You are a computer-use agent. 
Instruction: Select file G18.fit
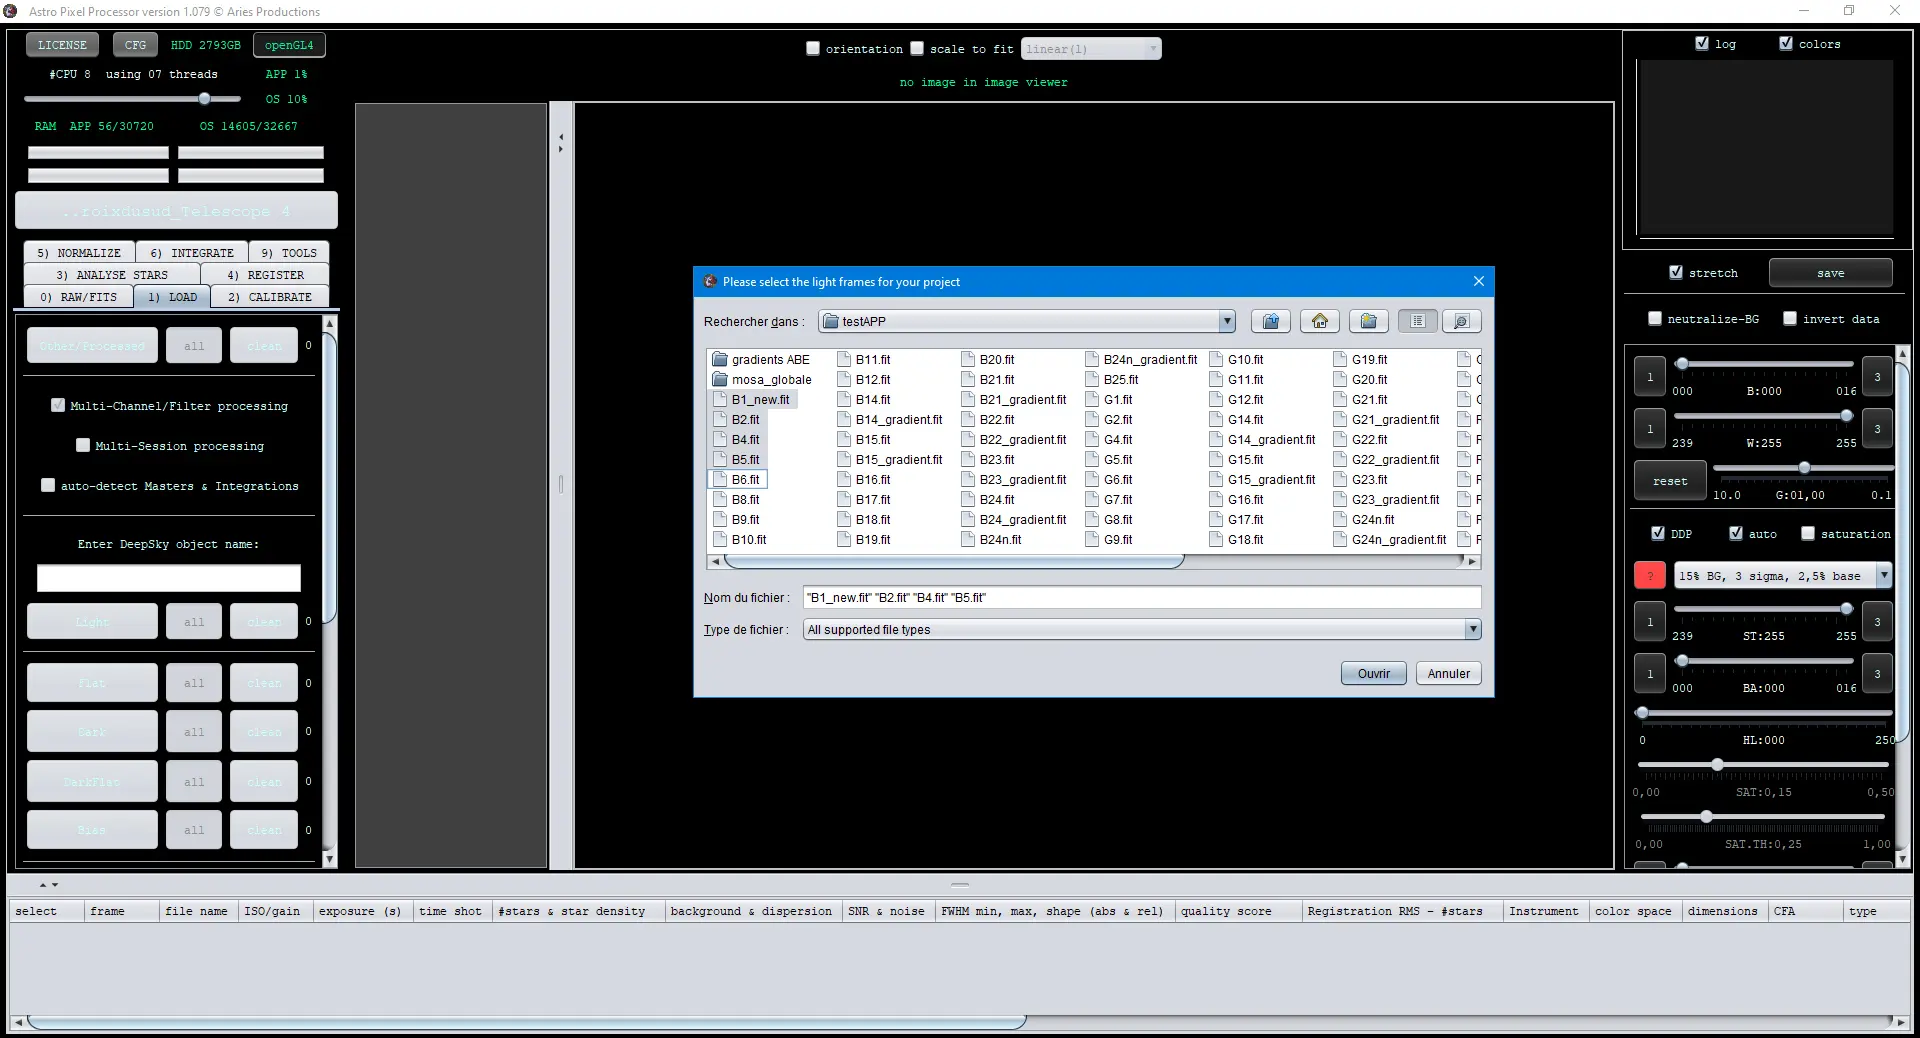point(1236,540)
